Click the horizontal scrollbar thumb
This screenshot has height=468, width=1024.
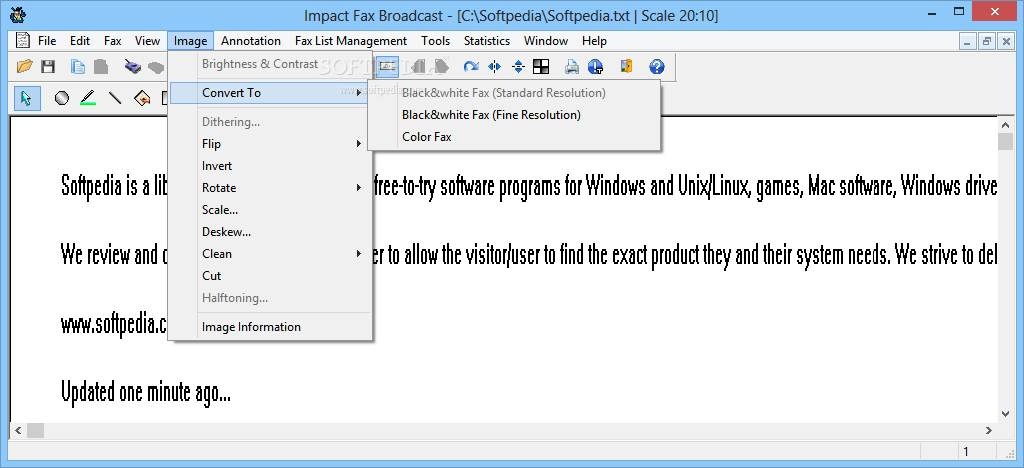point(35,430)
